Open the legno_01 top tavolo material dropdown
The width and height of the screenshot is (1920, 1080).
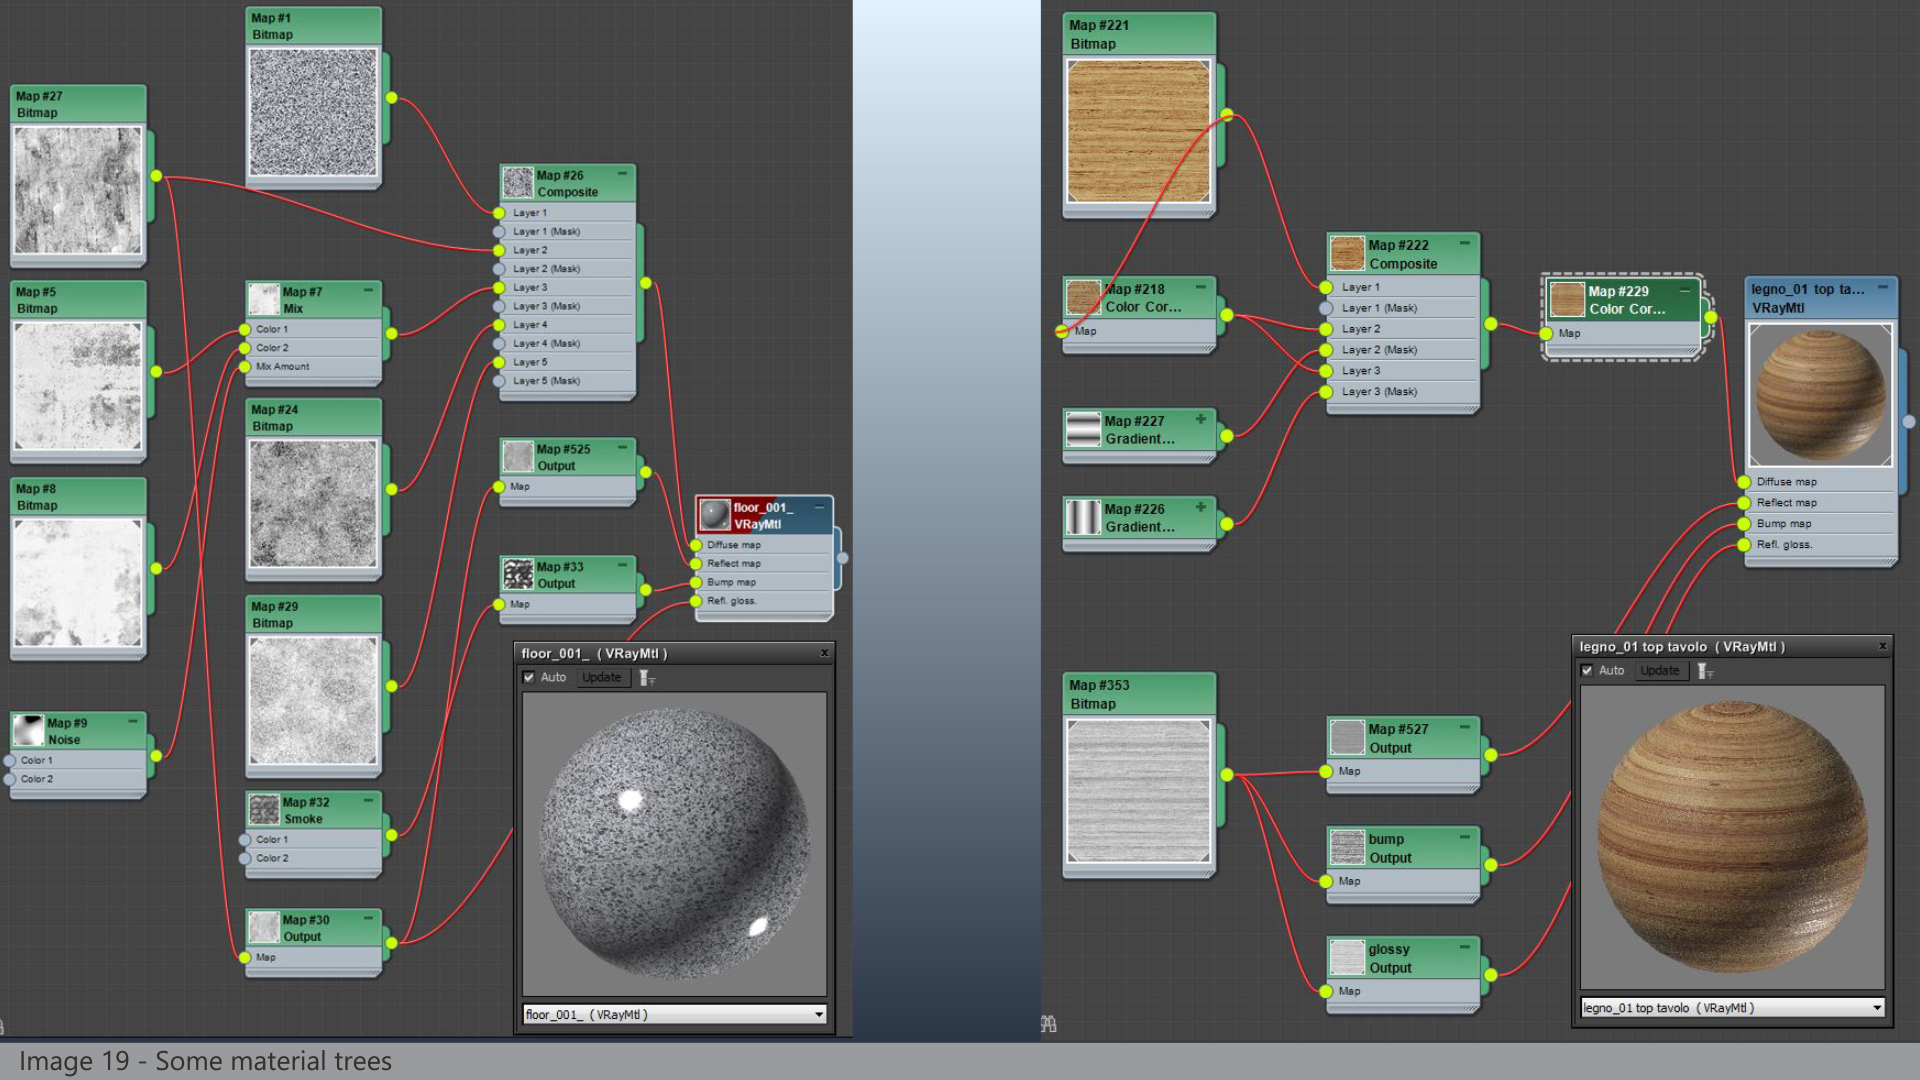coord(1877,1008)
